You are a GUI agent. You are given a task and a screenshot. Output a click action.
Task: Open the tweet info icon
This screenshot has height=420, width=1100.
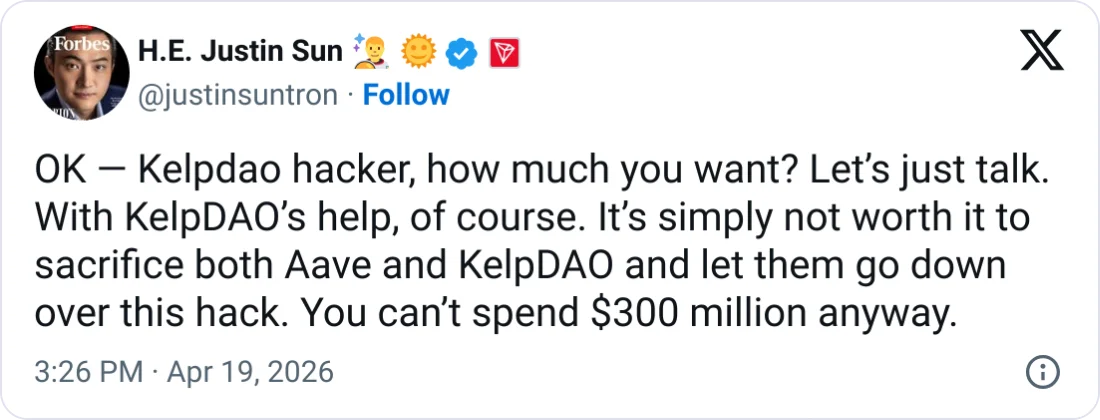click(1042, 374)
